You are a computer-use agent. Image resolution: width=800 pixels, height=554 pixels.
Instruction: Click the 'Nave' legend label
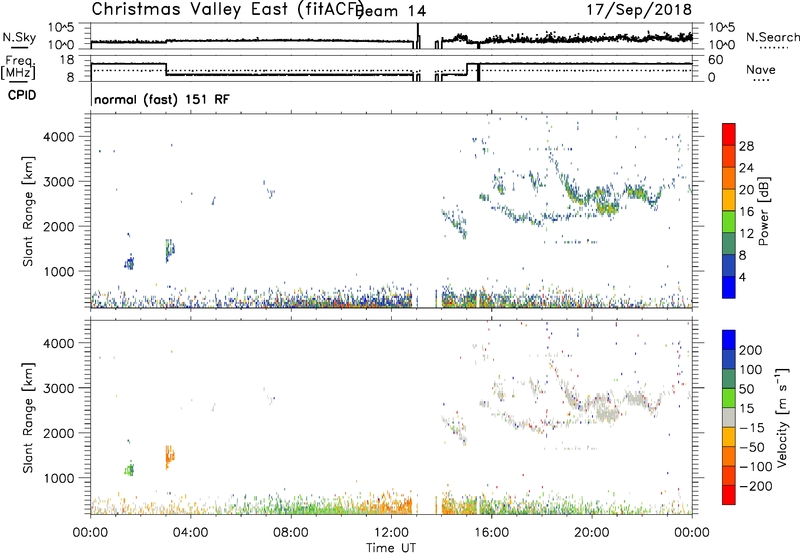click(760, 70)
